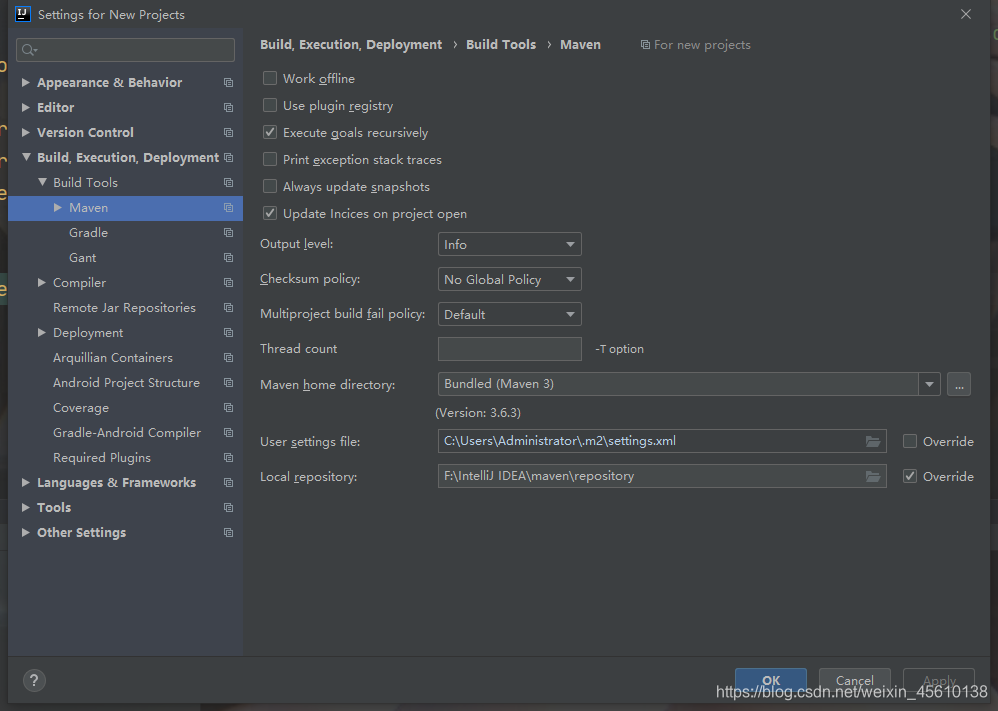Click the project-scope icon beside Coverage
This screenshot has width=998, height=711.
click(228, 407)
